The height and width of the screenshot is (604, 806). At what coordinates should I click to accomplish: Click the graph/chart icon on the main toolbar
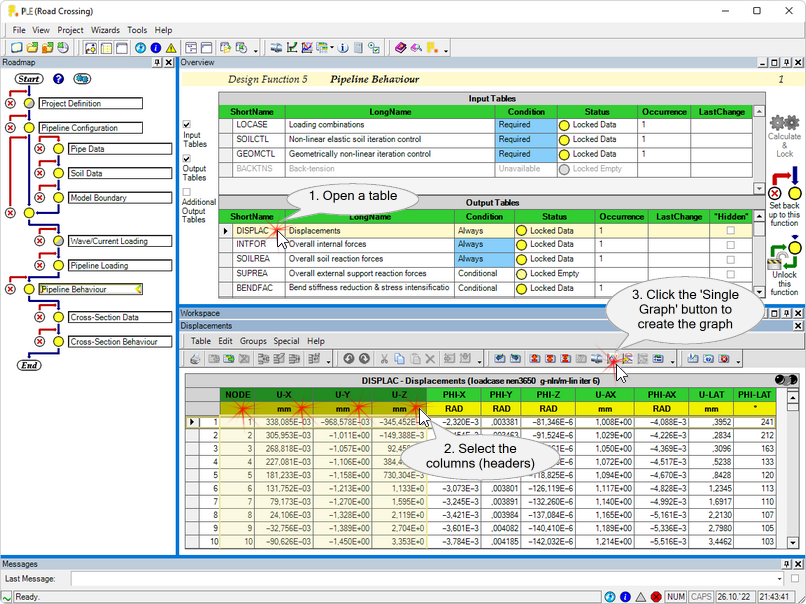click(292, 48)
